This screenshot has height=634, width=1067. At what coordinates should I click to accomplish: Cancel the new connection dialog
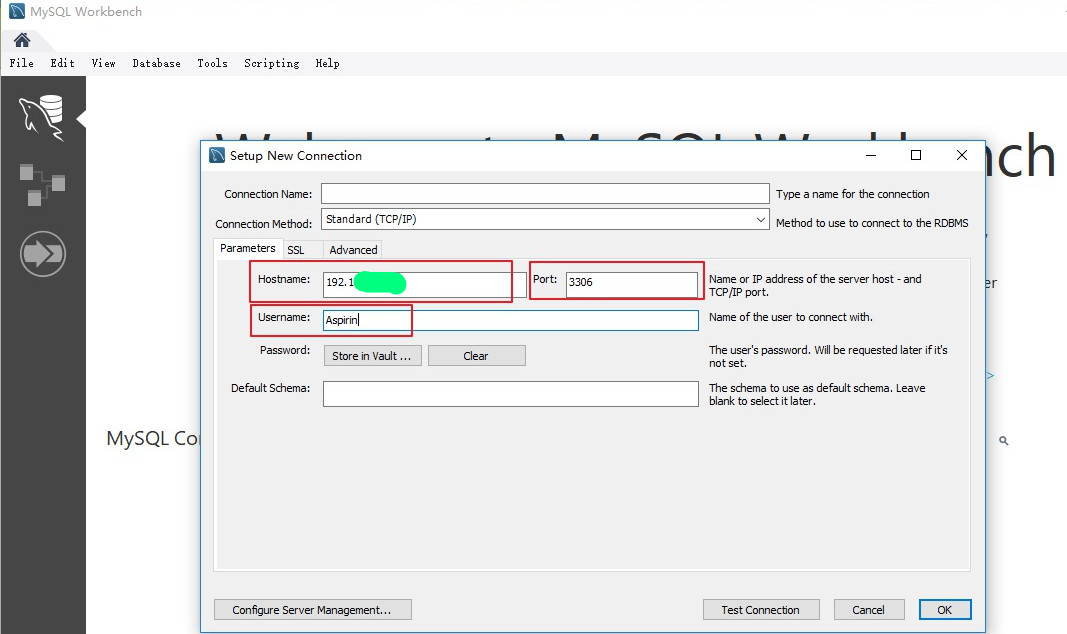(x=869, y=610)
